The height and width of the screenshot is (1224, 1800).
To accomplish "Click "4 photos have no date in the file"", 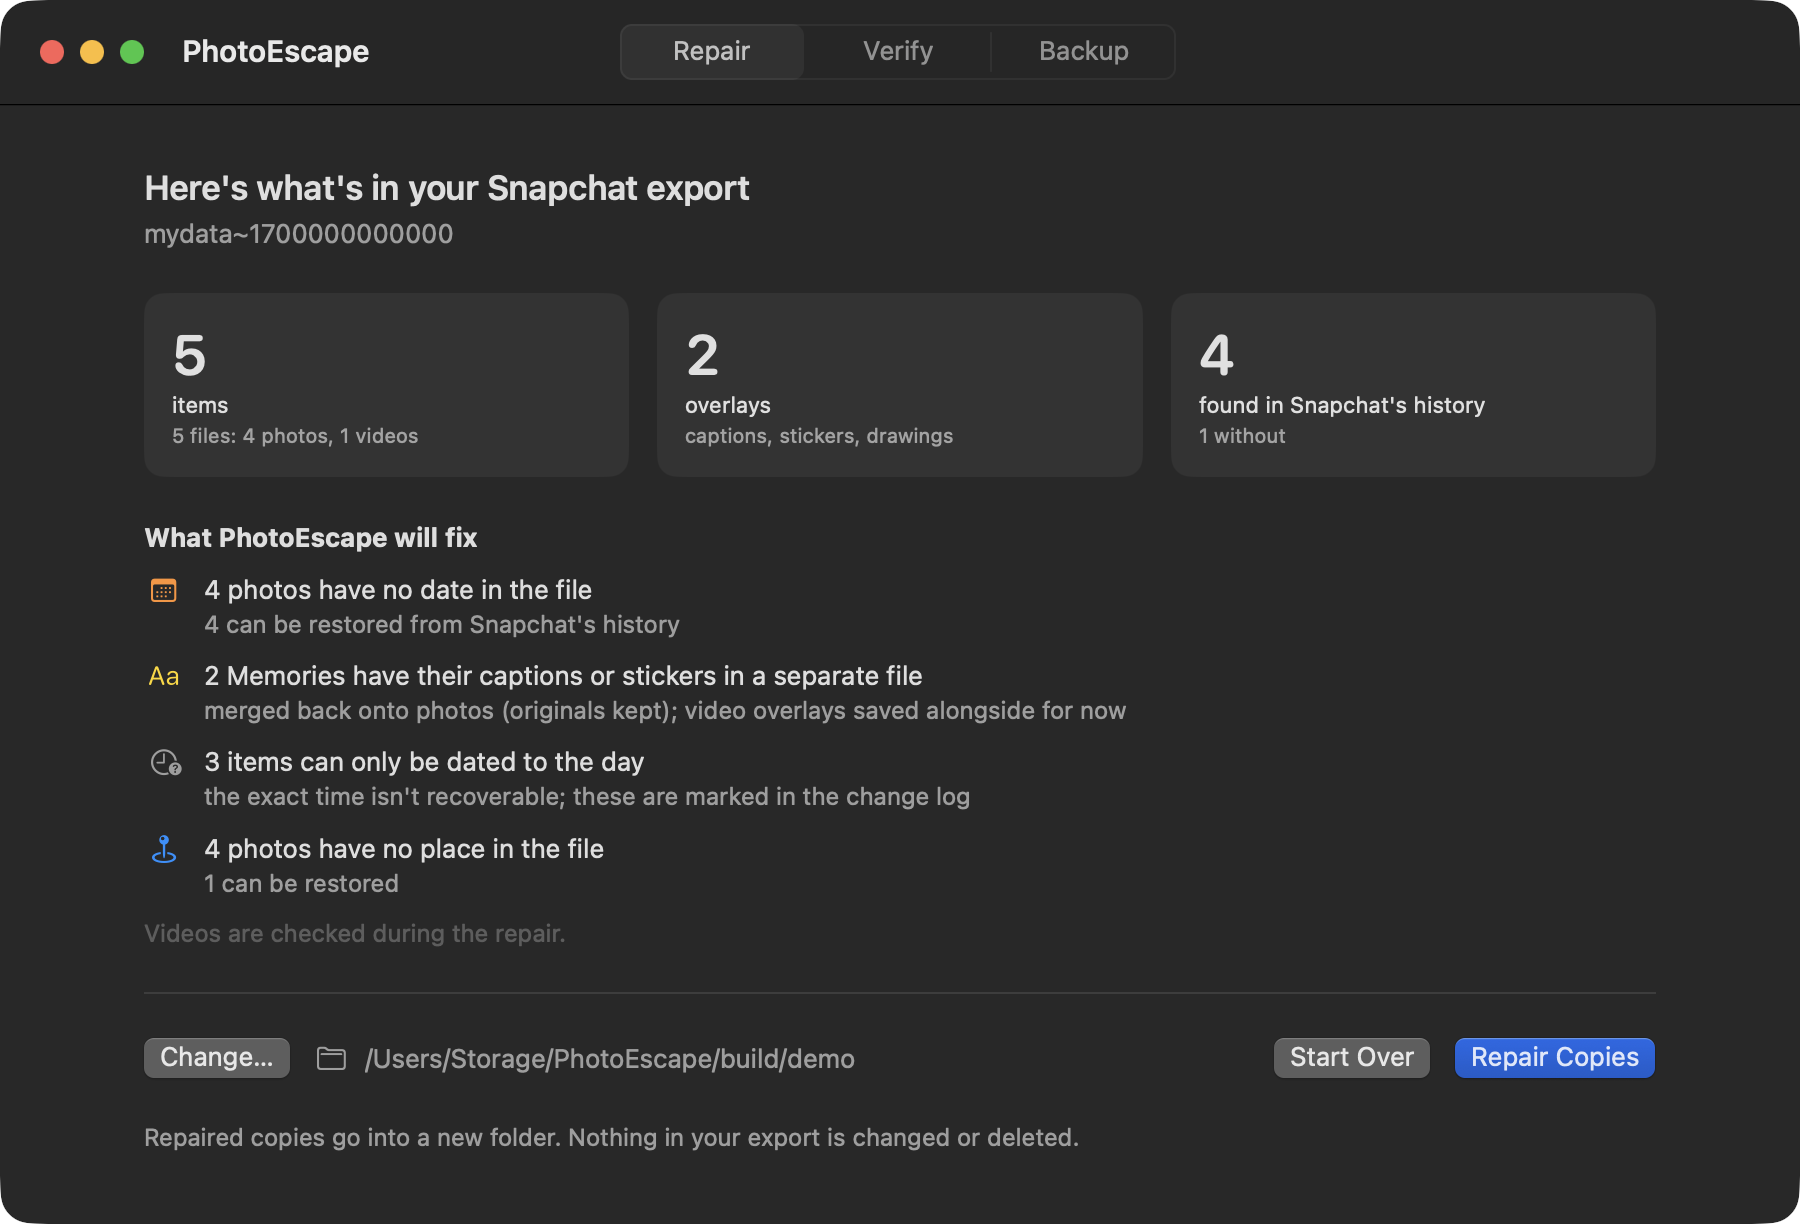I will click(x=398, y=590).
